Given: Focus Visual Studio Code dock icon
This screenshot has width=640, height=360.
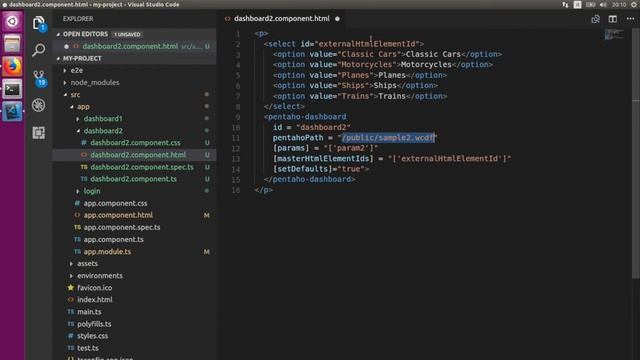Looking at the screenshot, I should tap(12, 111).
